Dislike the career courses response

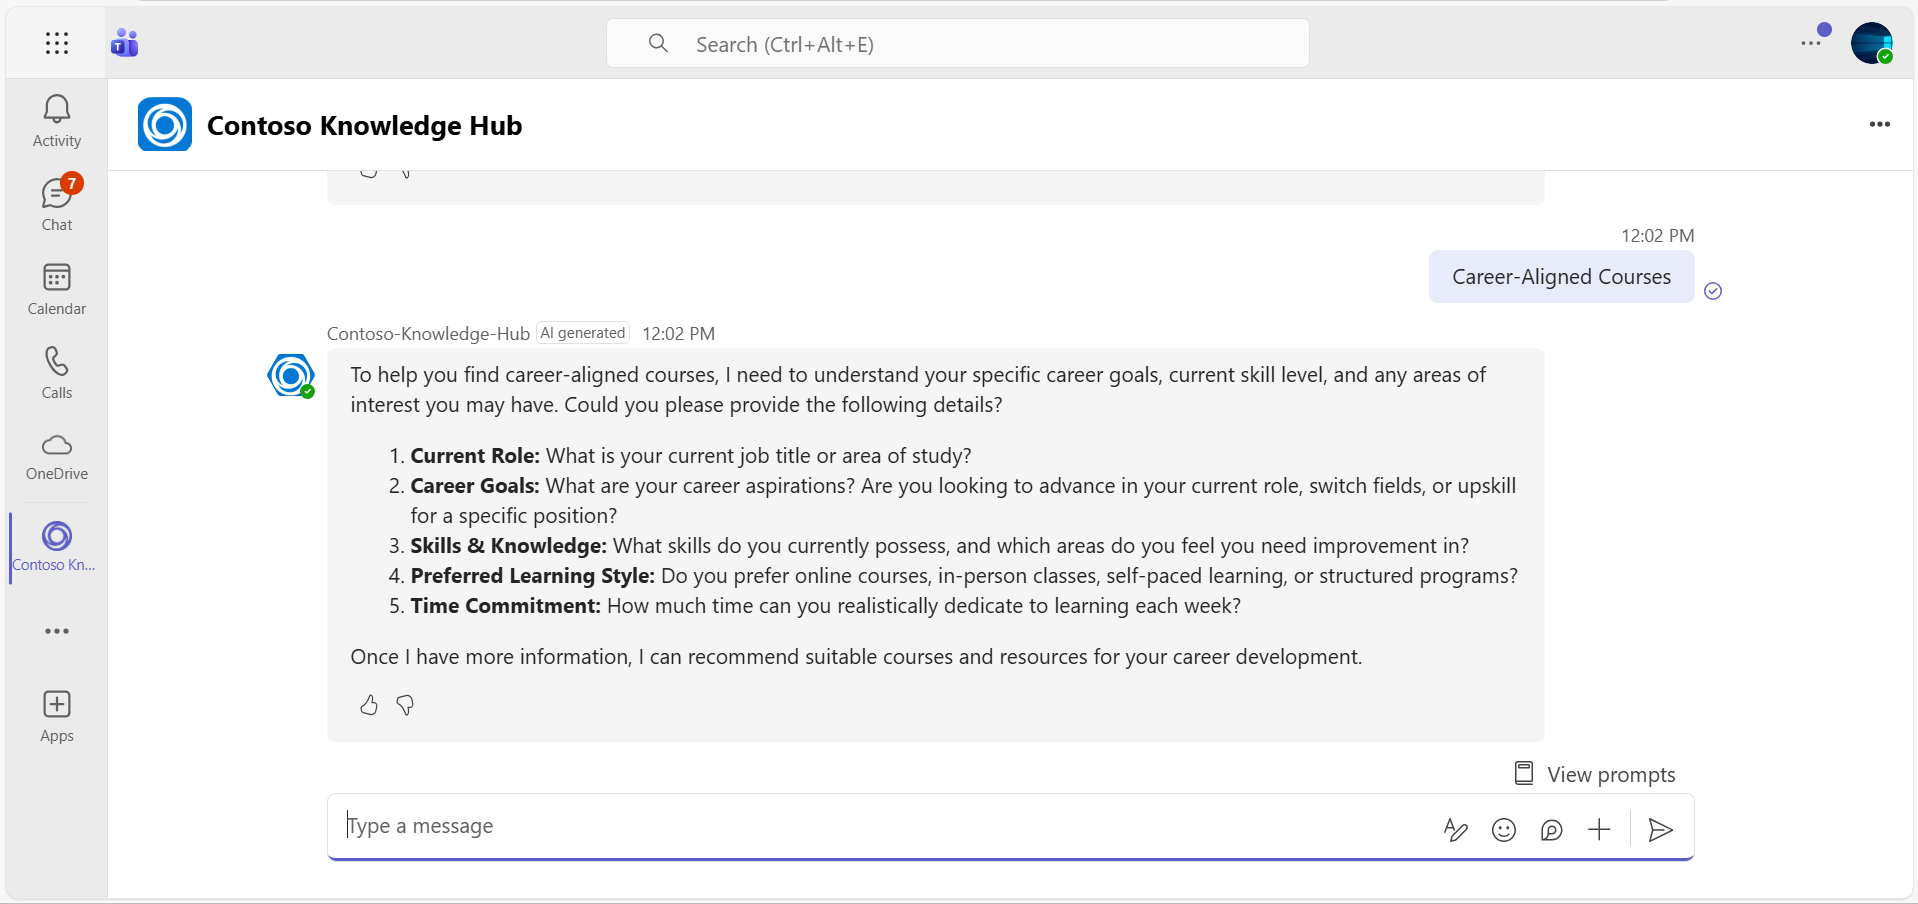coord(405,705)
